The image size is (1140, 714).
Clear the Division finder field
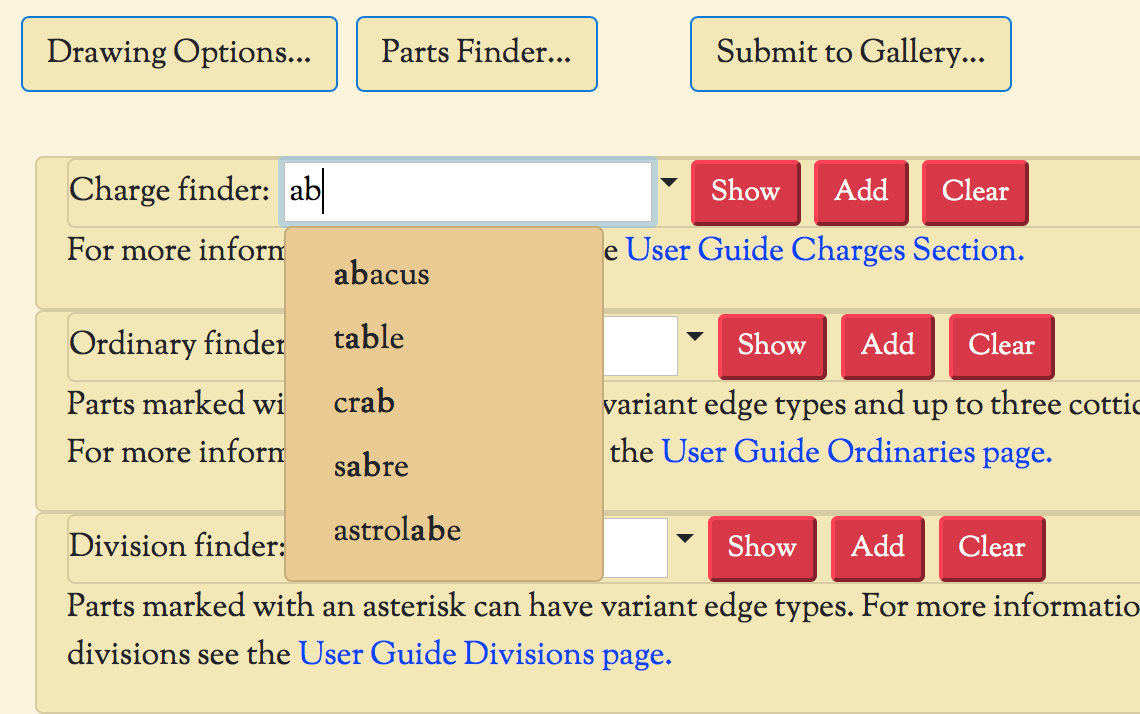[x=992, y=548]
